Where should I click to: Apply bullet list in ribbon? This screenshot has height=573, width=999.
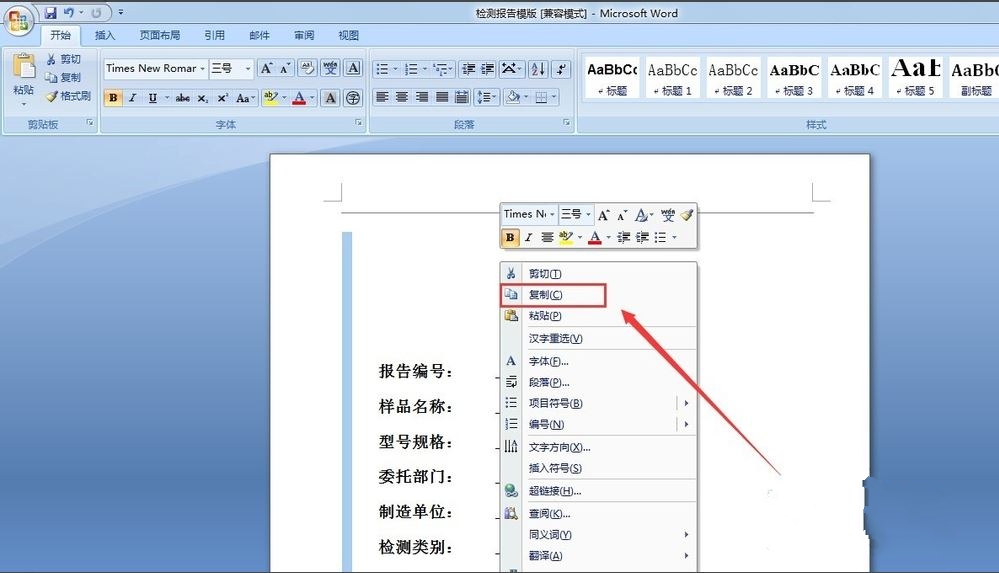[x=382, y=69]
